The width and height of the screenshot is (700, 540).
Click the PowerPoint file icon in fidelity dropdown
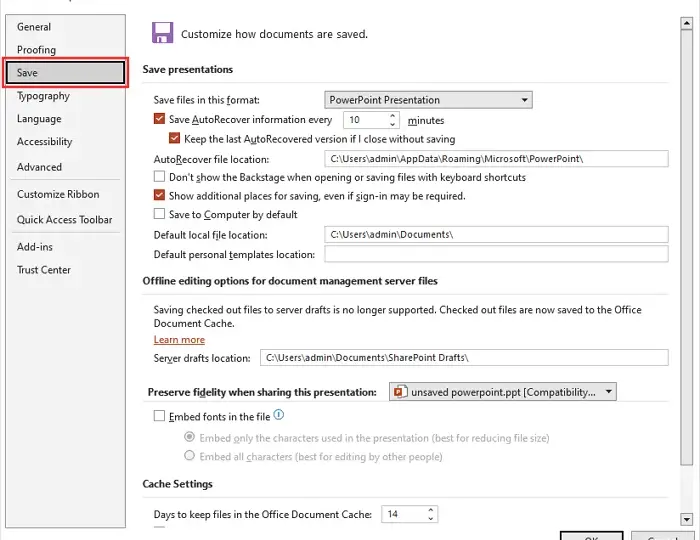point(400,392)
